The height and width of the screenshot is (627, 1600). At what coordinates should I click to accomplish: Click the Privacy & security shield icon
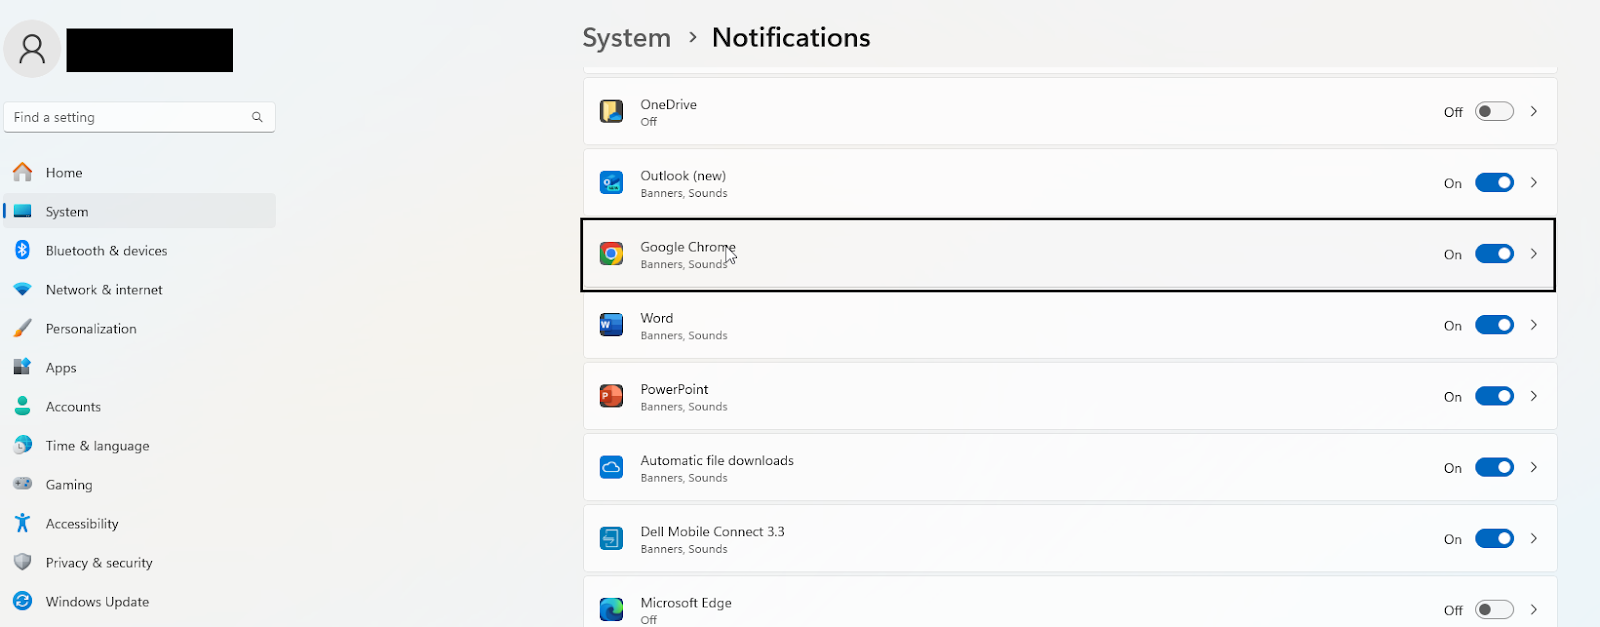click(22, 562)
